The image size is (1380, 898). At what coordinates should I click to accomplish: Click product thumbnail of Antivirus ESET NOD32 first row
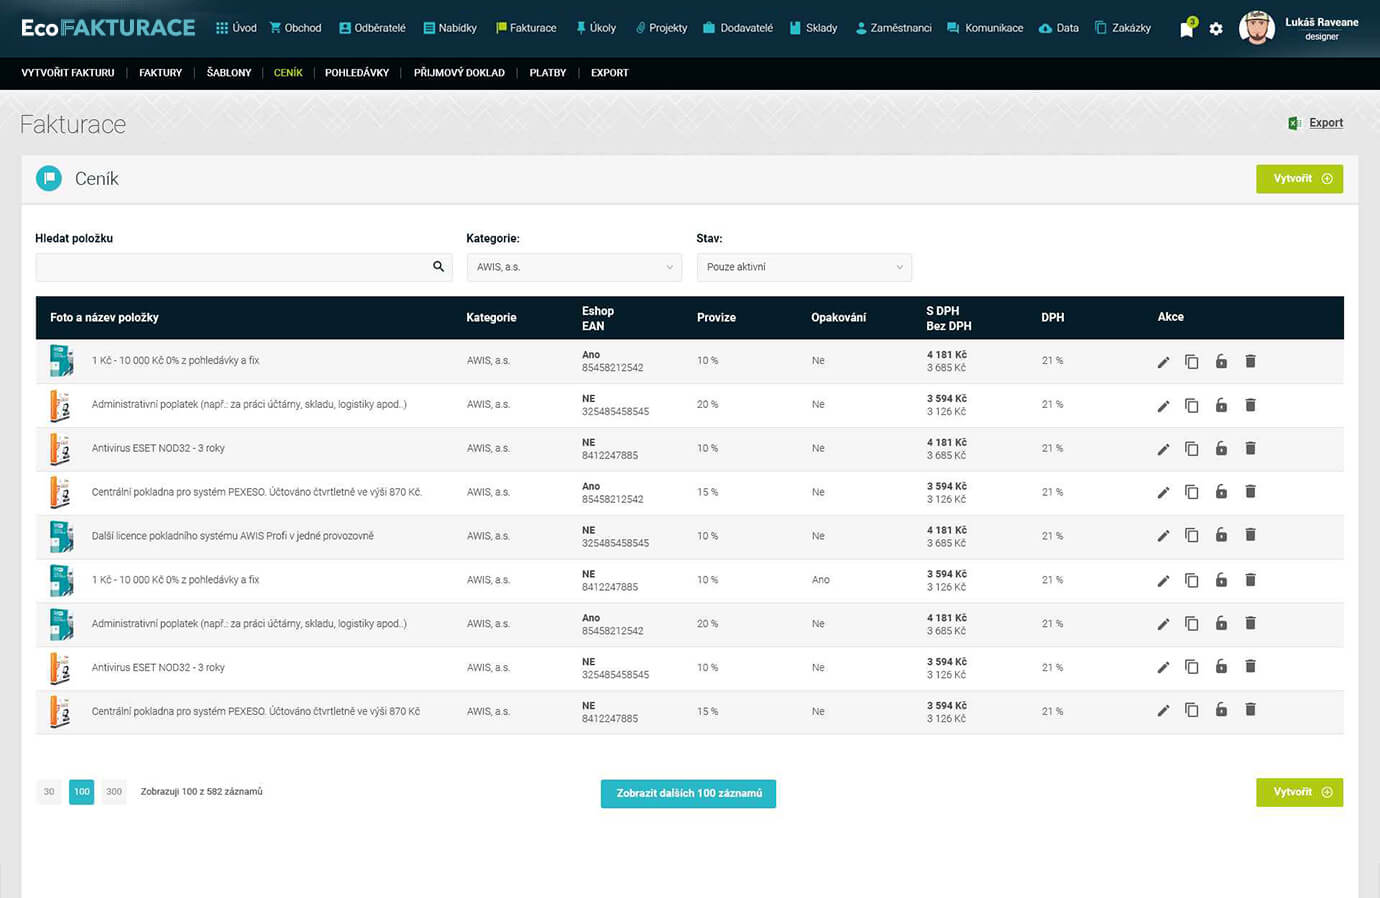pyautogui.click(x=61, y=449)
